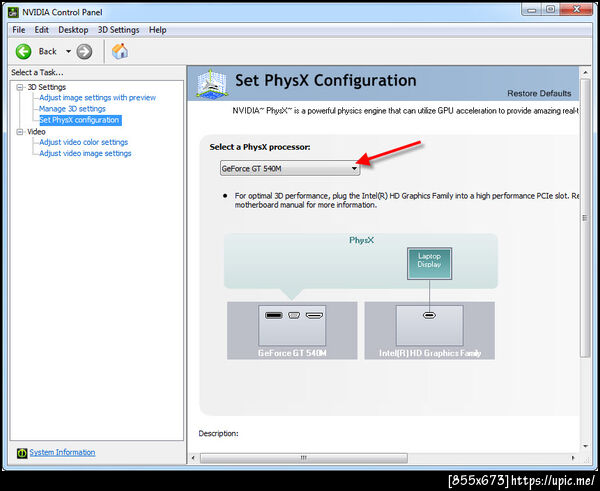Image resolution: width=600 pixels, height=491 pixels.
Task: Click the Set PhysX Configuration header icon
Action: point(212,84)
